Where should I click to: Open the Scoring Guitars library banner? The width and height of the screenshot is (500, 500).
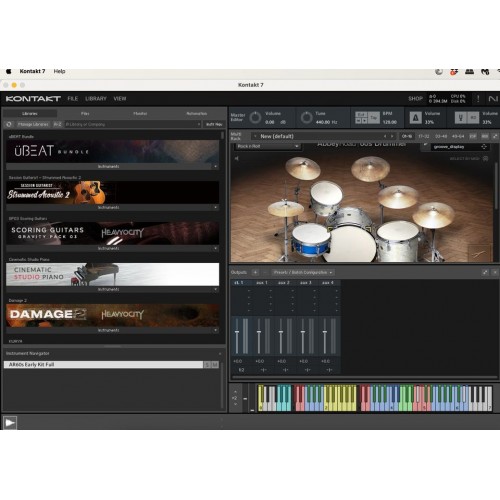point(112,233)
